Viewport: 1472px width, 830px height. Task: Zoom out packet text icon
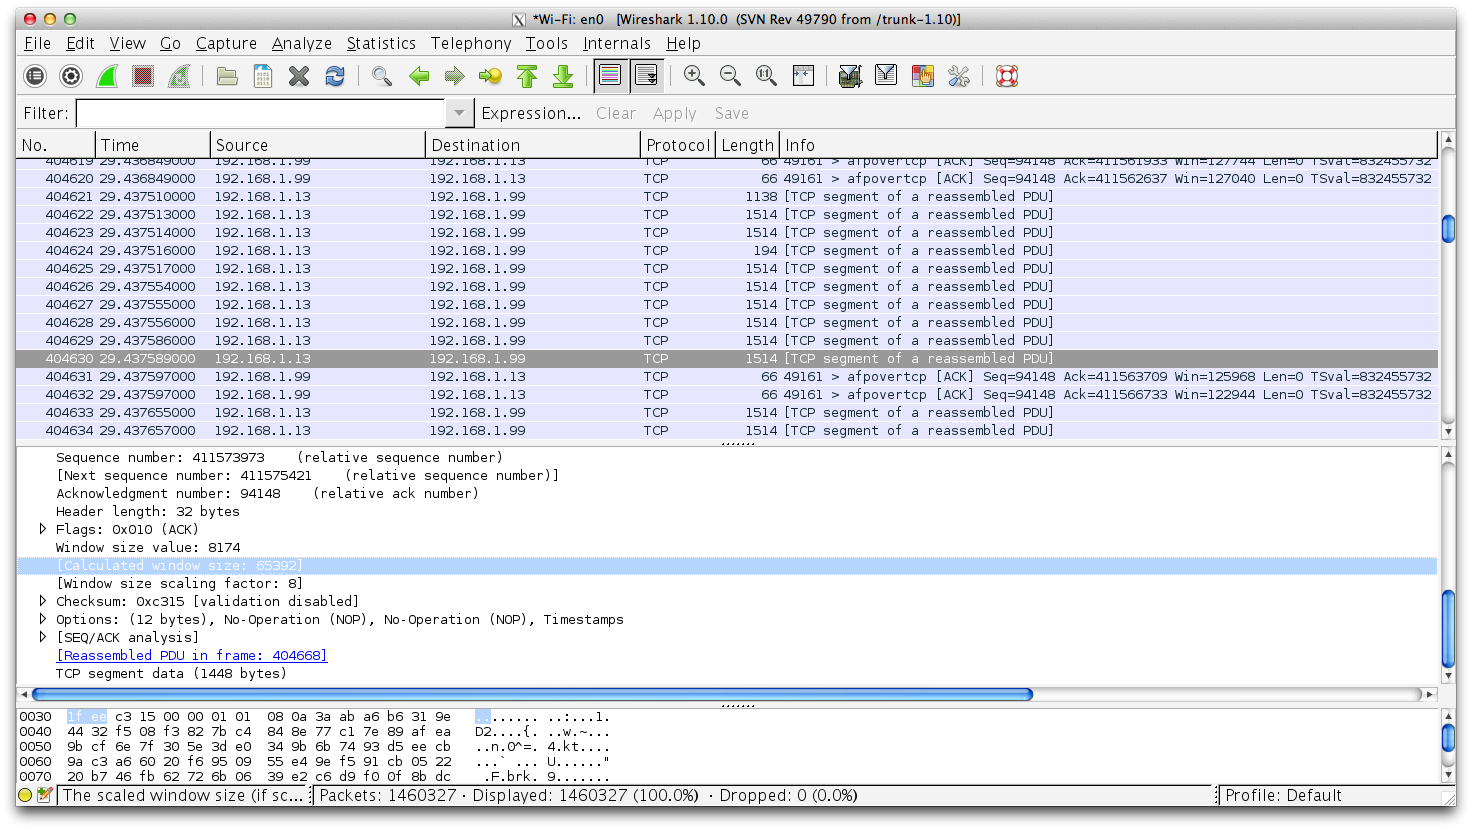point(730,76)
